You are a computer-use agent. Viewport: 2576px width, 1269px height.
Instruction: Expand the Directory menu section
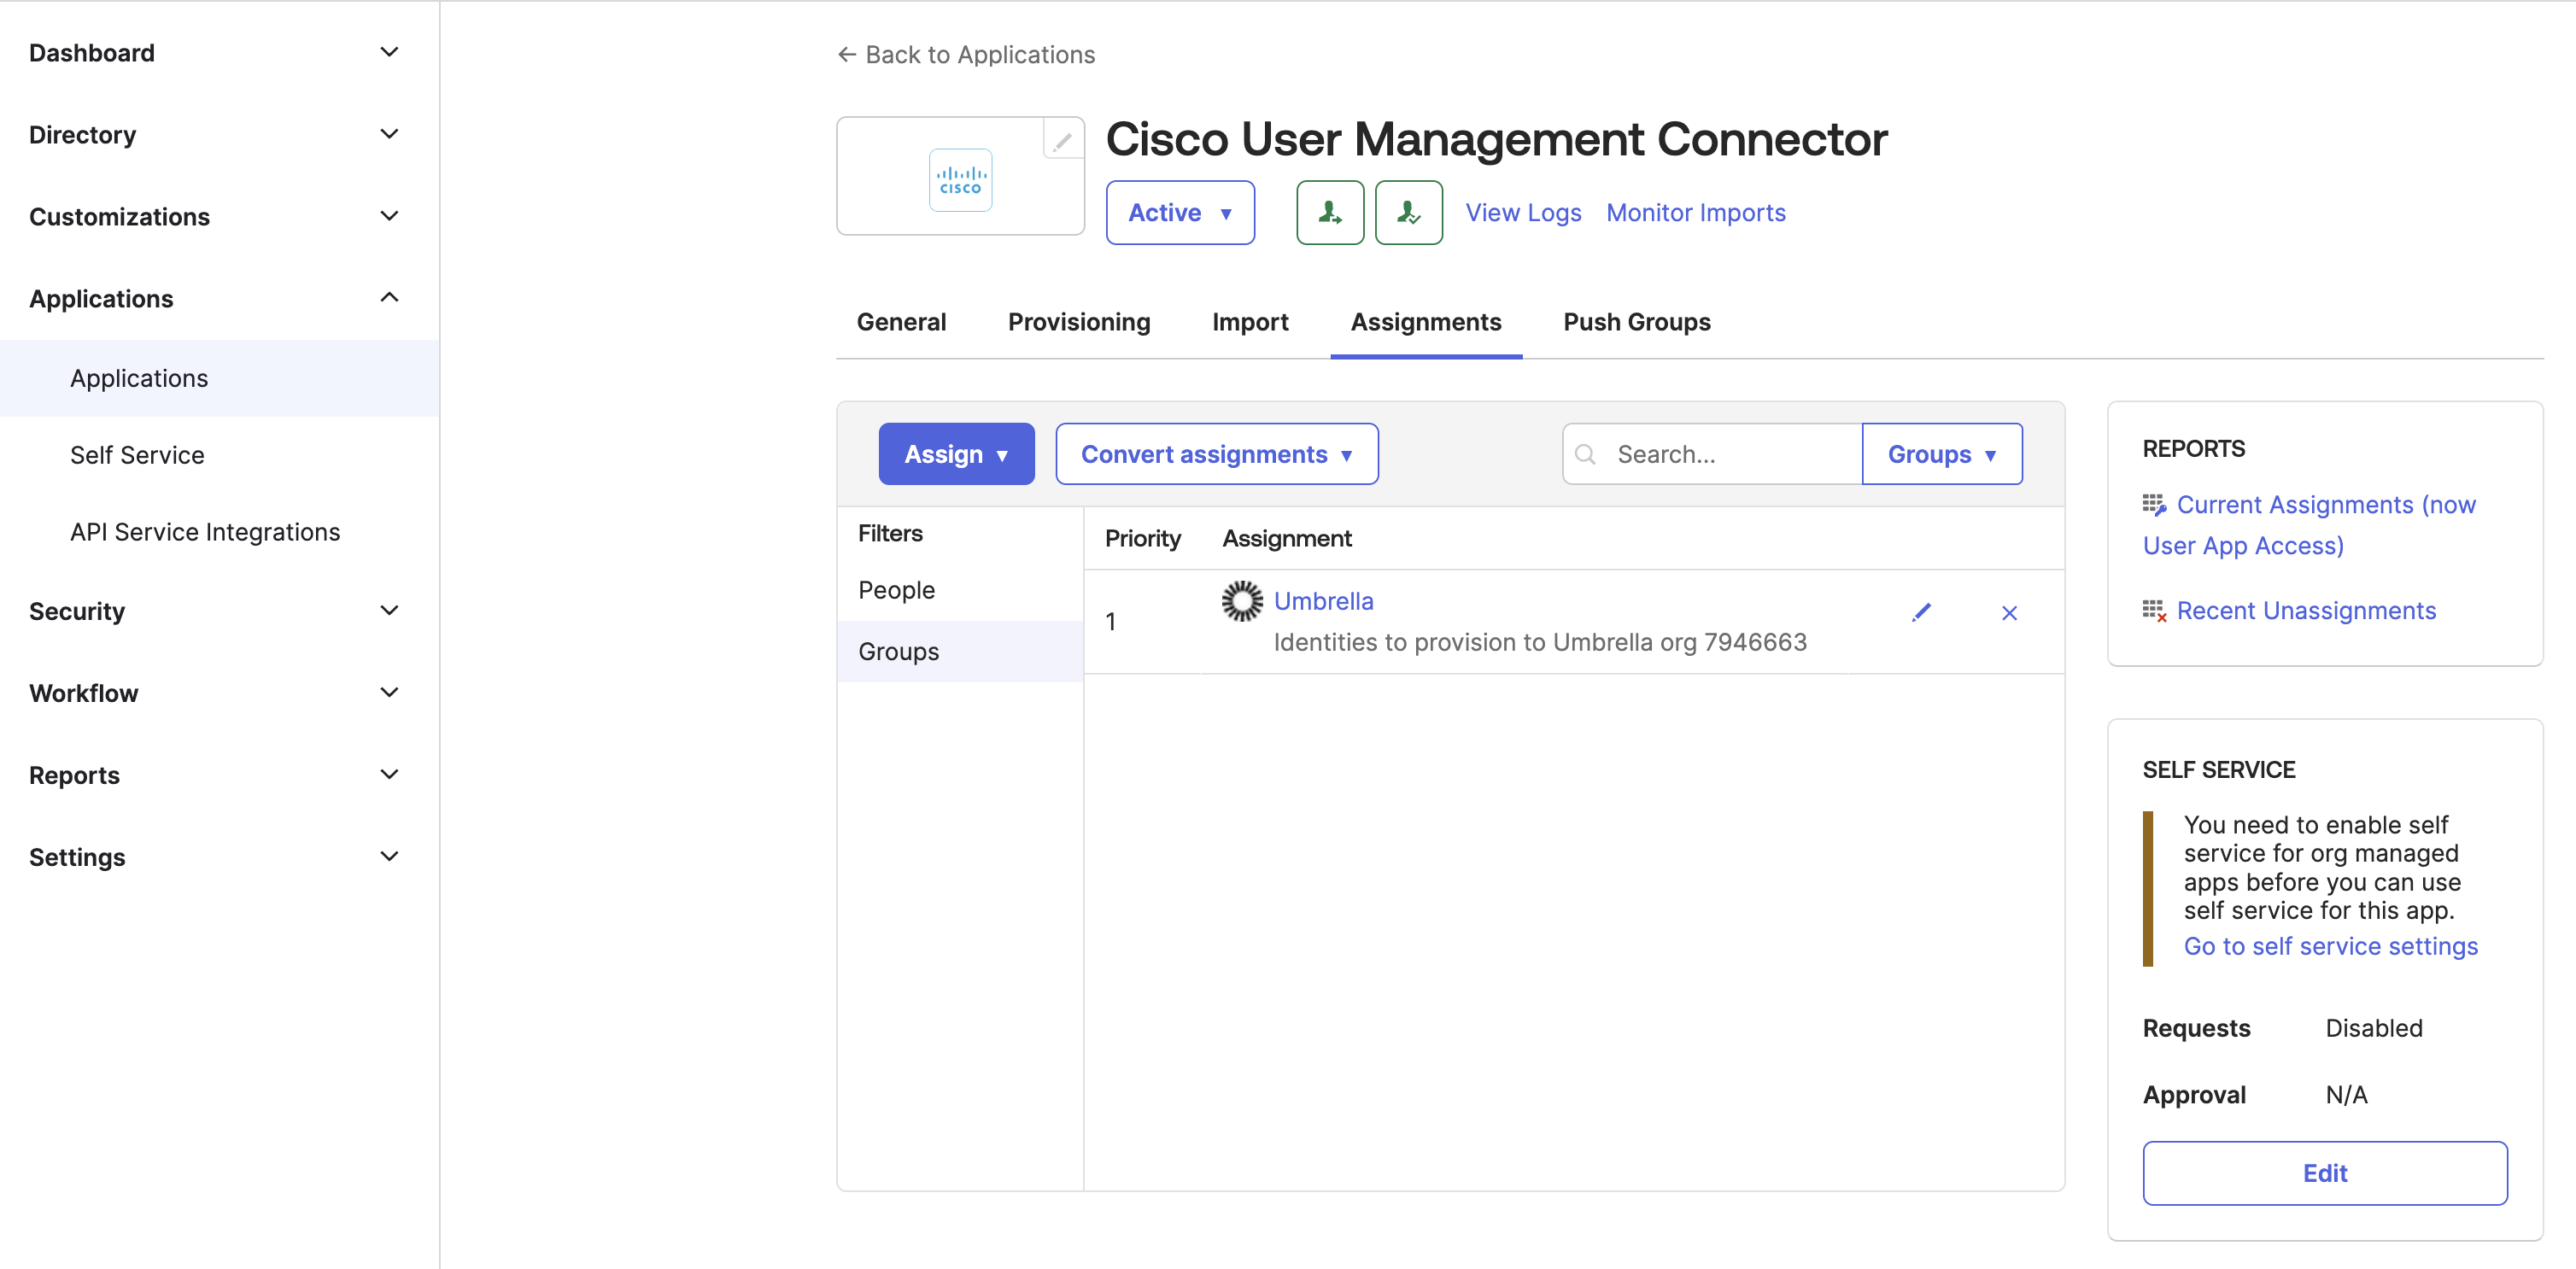pyautogui.click(x=389, y=134)
